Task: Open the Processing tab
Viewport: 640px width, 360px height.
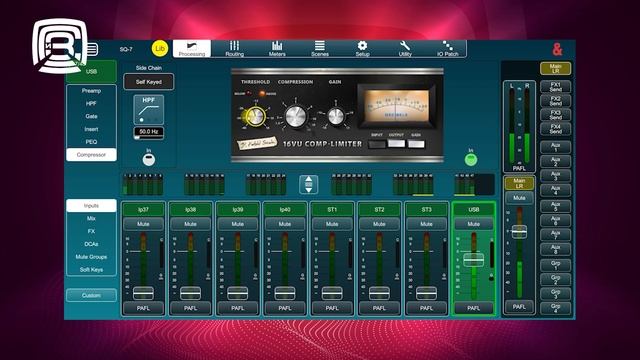Action: (192, 49)
